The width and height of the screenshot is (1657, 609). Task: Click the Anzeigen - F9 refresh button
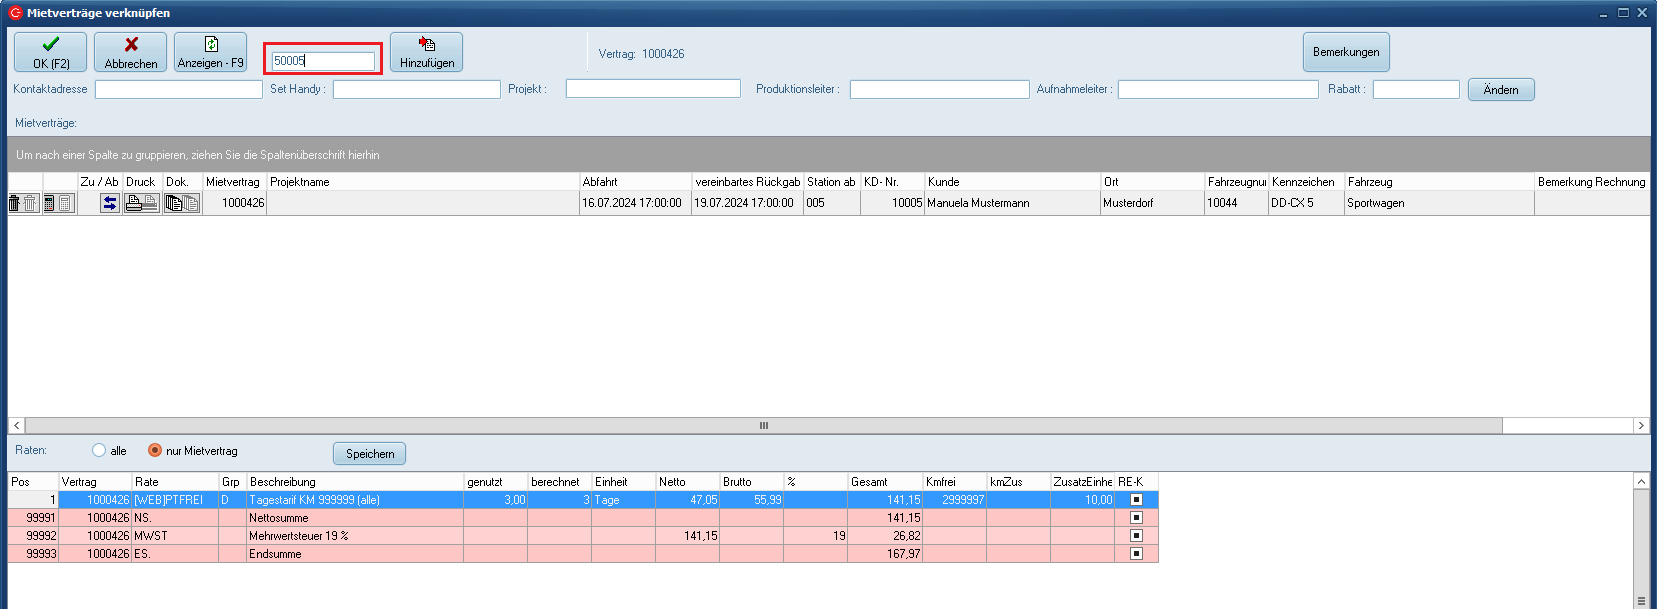(x=210, y=52)
